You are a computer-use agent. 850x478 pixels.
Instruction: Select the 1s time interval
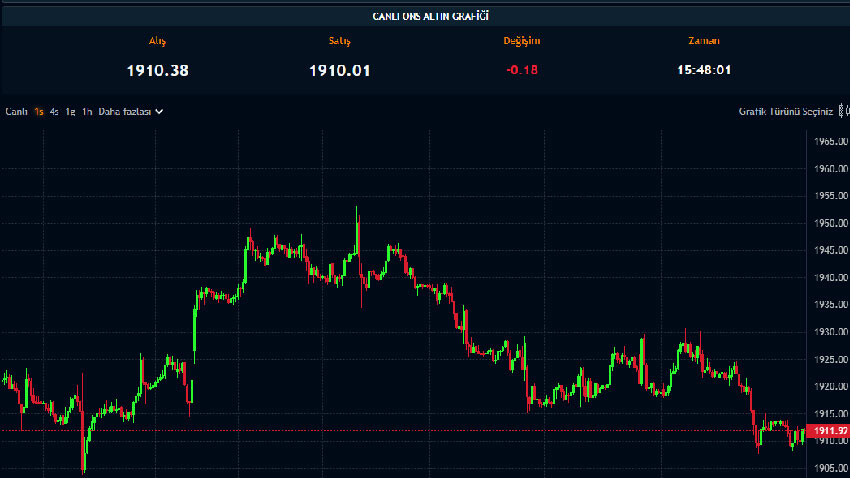38,112
